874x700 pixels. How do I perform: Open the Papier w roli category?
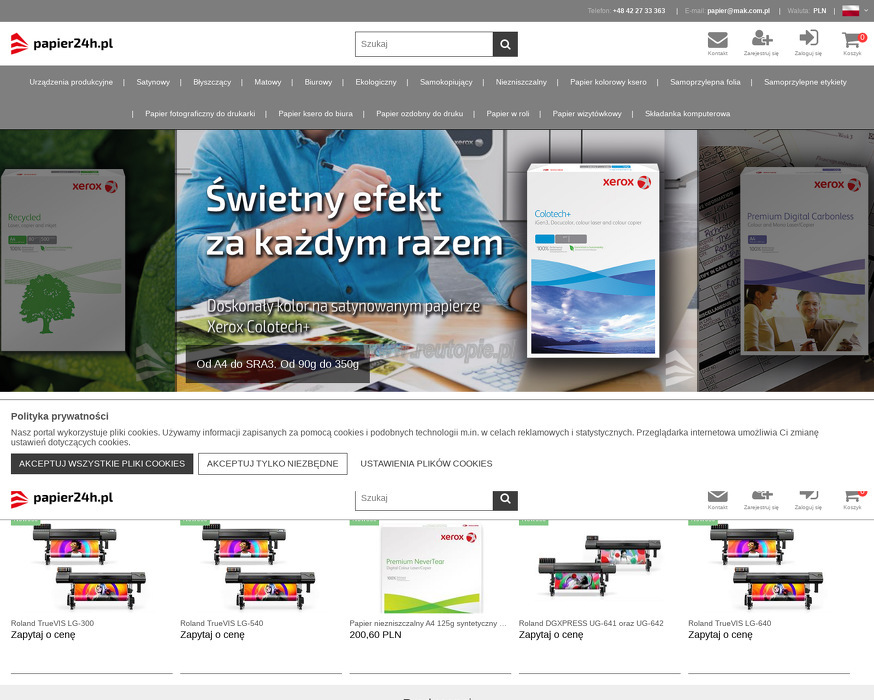click(508, 114)
